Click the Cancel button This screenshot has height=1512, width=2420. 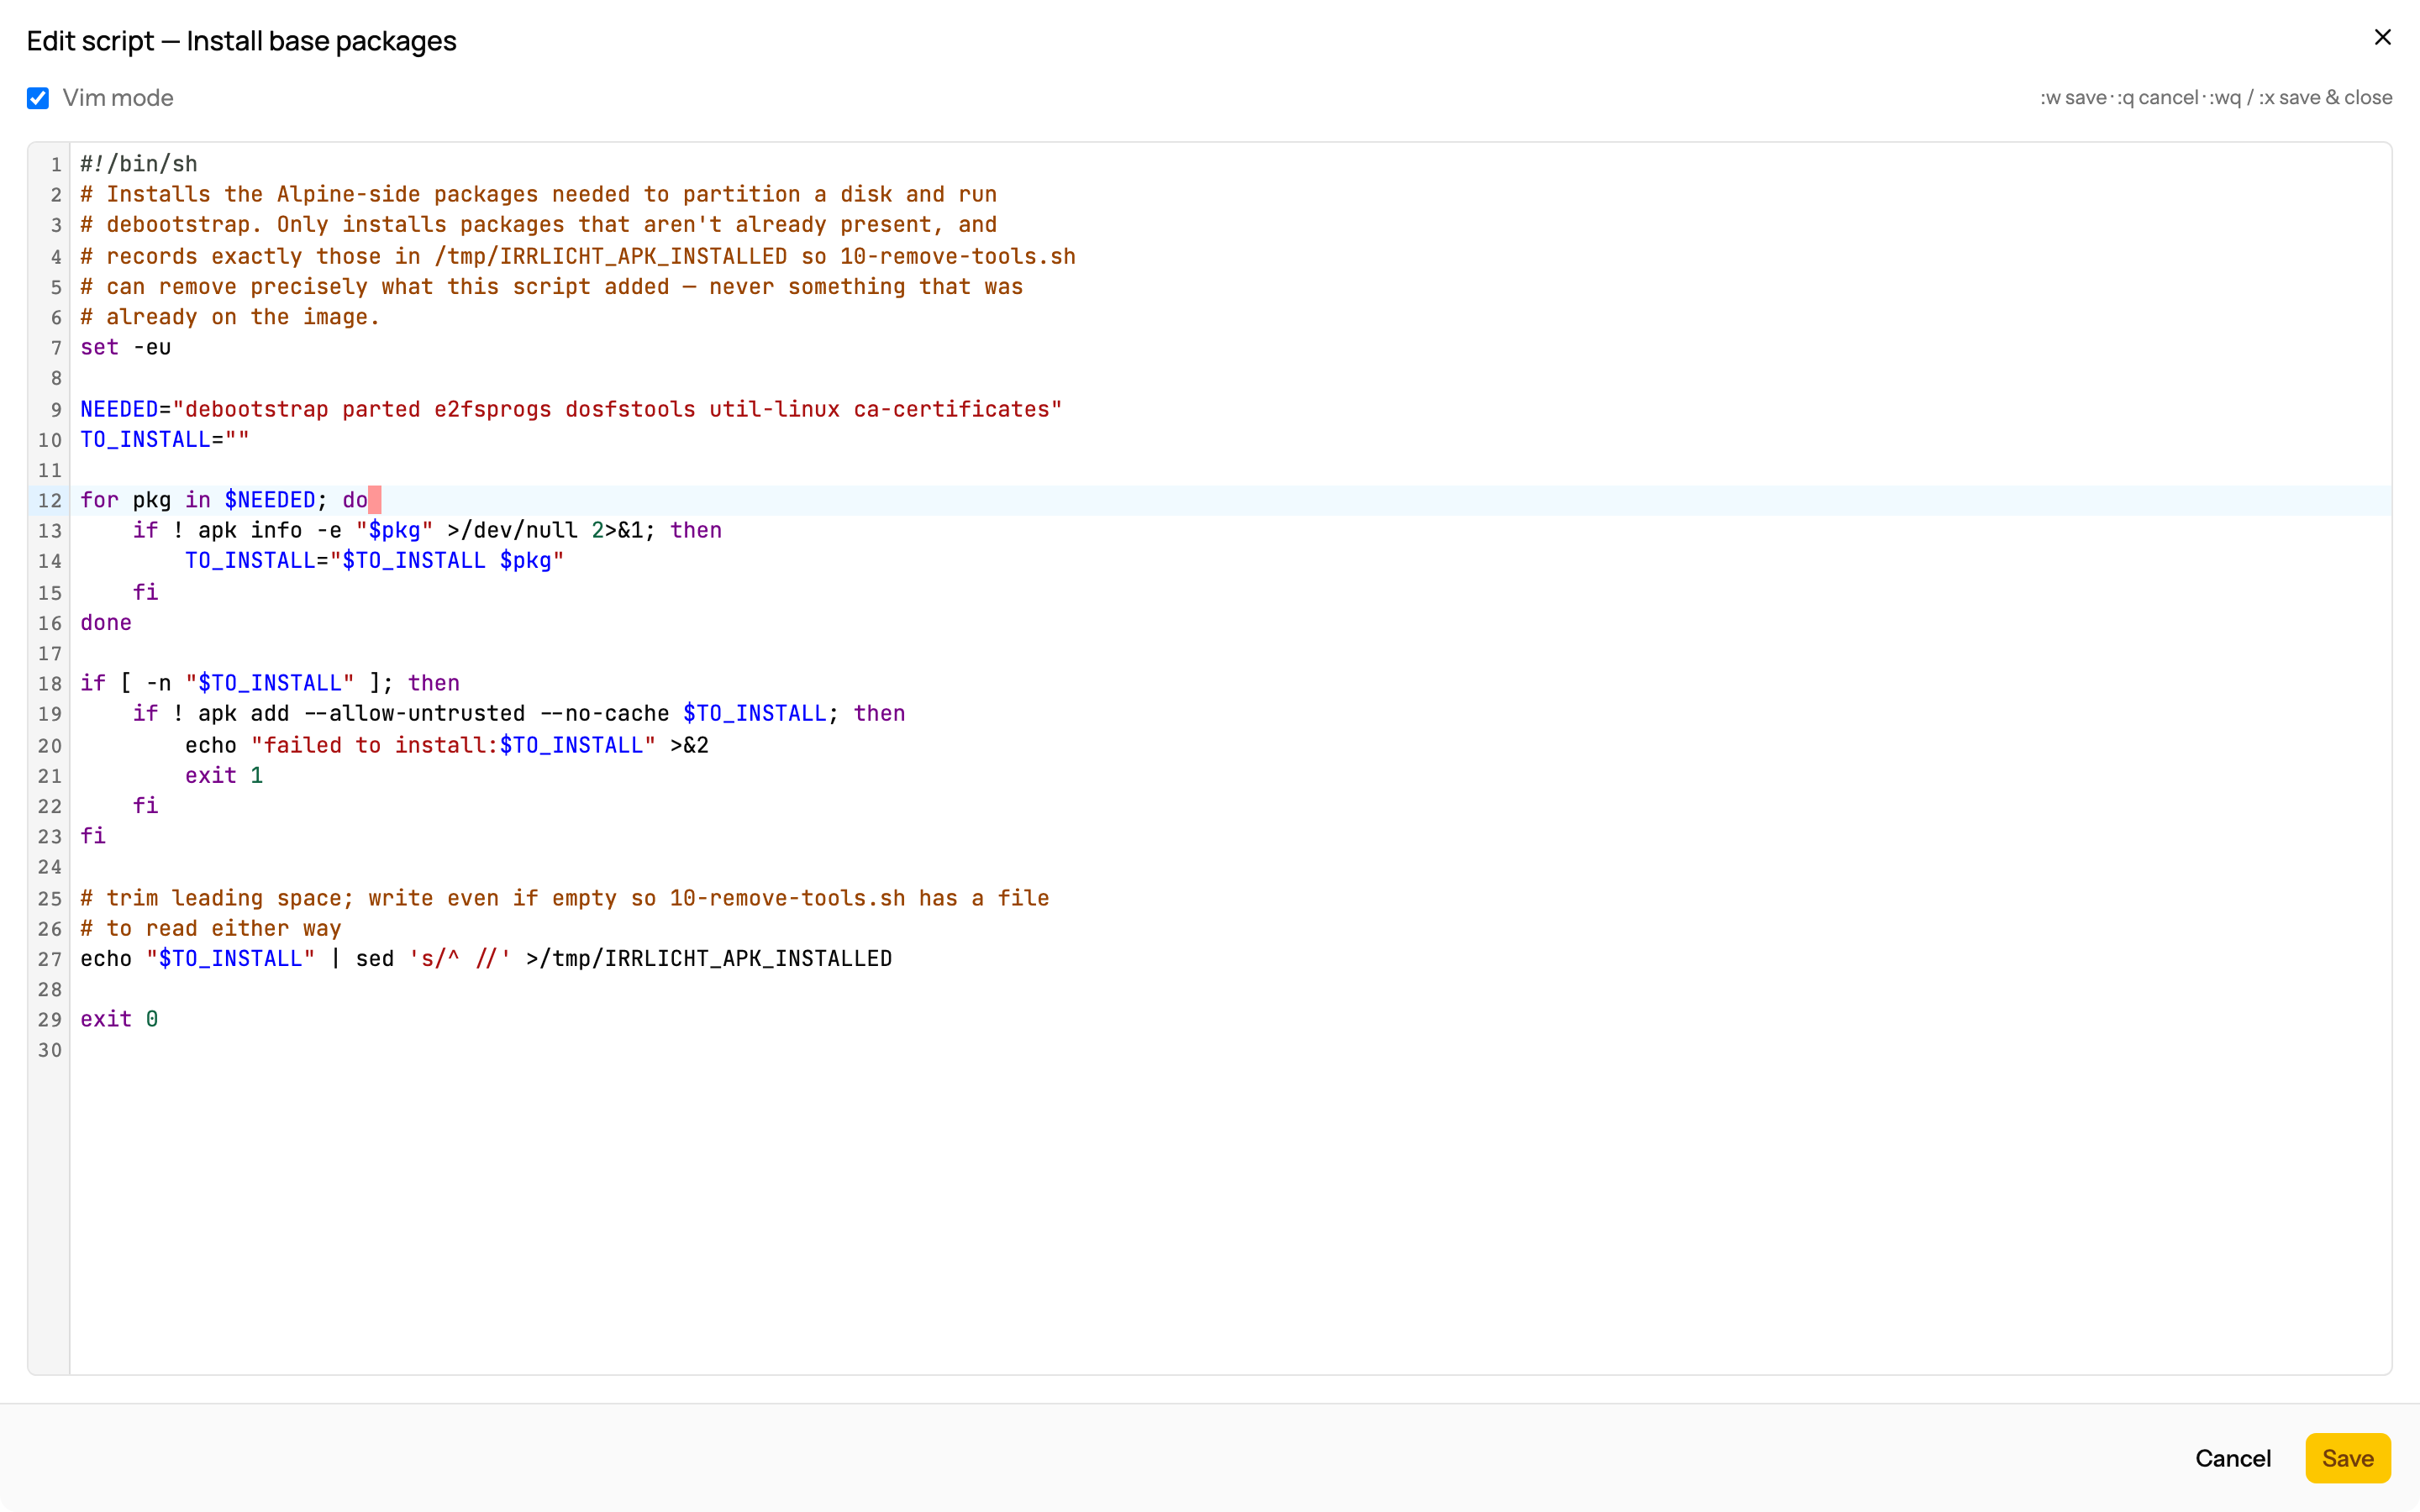tap(2232, 1458)
